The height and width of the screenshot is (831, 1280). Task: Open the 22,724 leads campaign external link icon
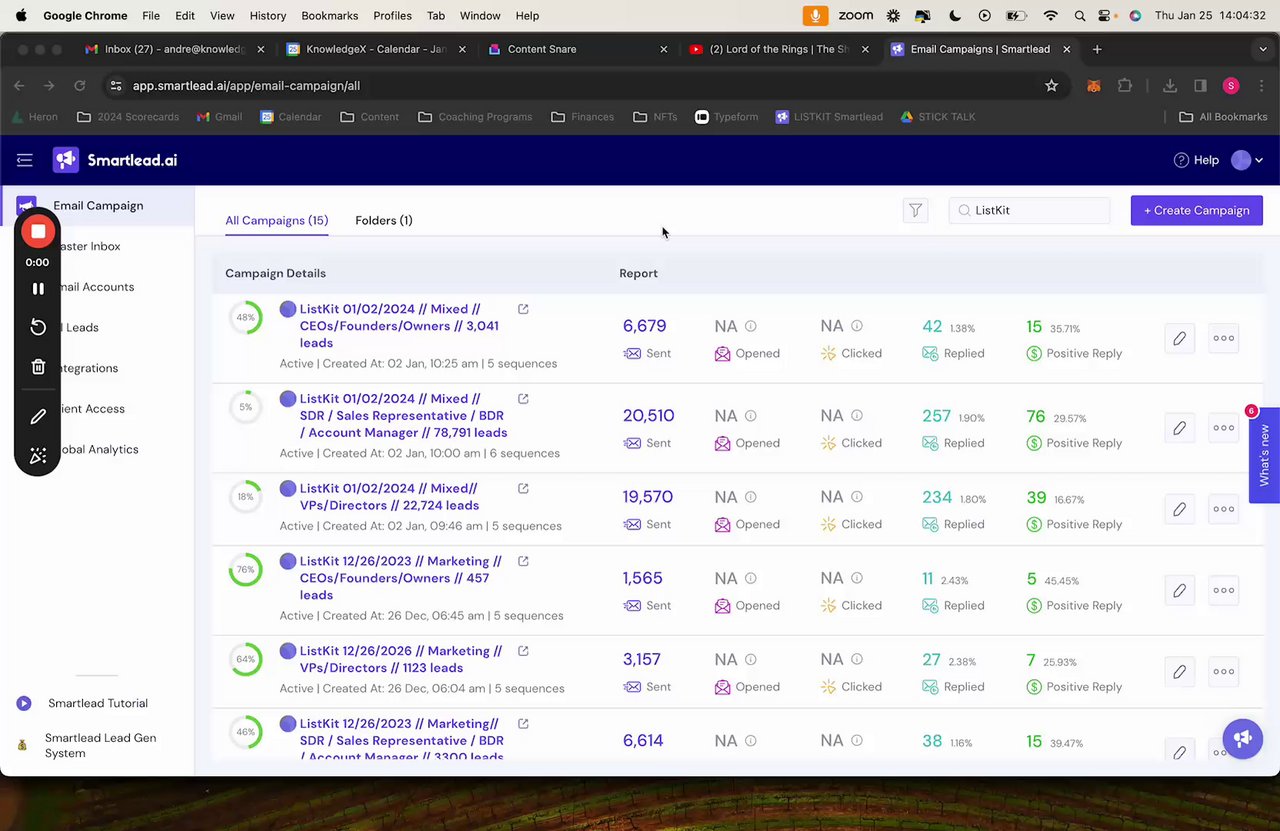point(523,489)
